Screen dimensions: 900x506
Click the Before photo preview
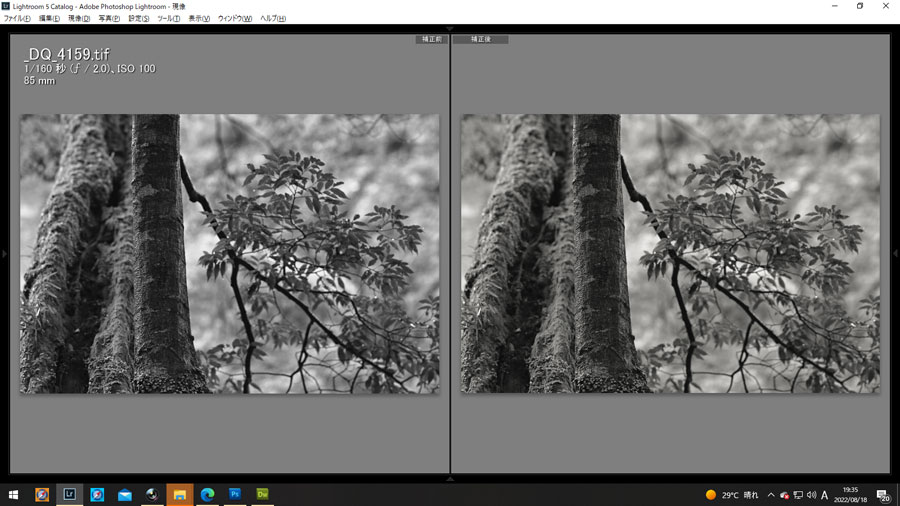pos(229,253)
